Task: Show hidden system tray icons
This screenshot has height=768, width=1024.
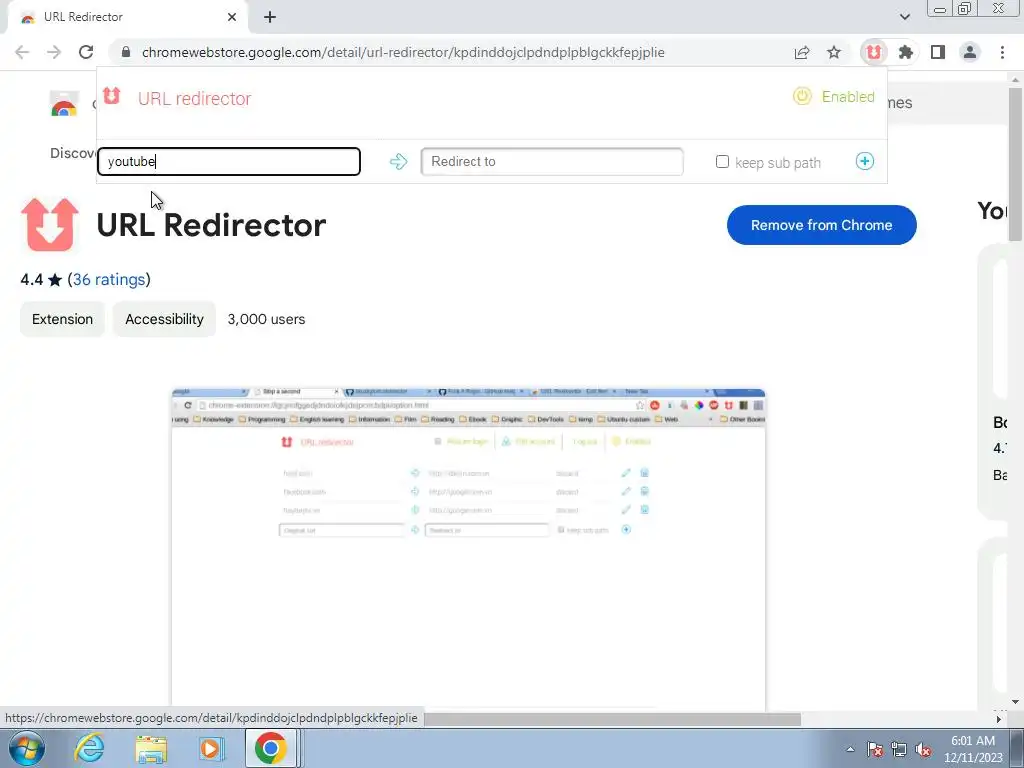Action: (850, 749)
